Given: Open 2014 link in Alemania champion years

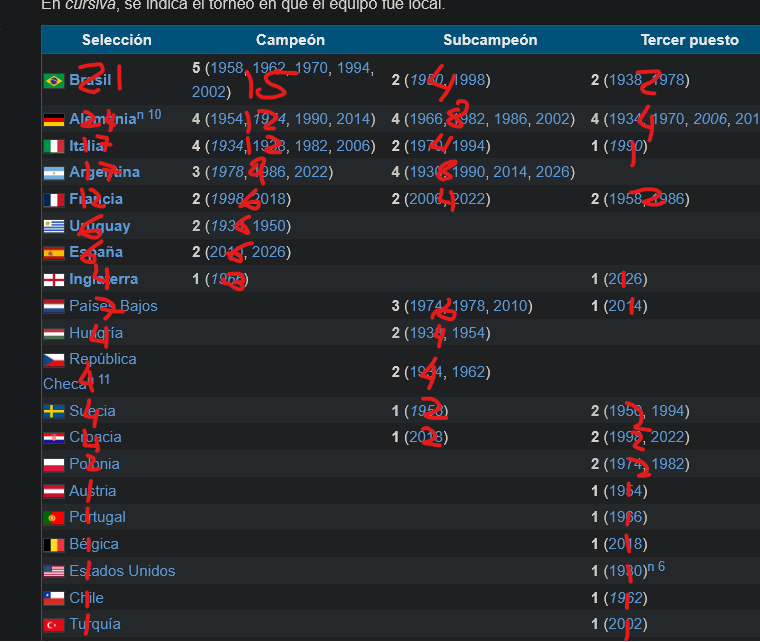Looking at the screenshot, I should tap(353, 119).
